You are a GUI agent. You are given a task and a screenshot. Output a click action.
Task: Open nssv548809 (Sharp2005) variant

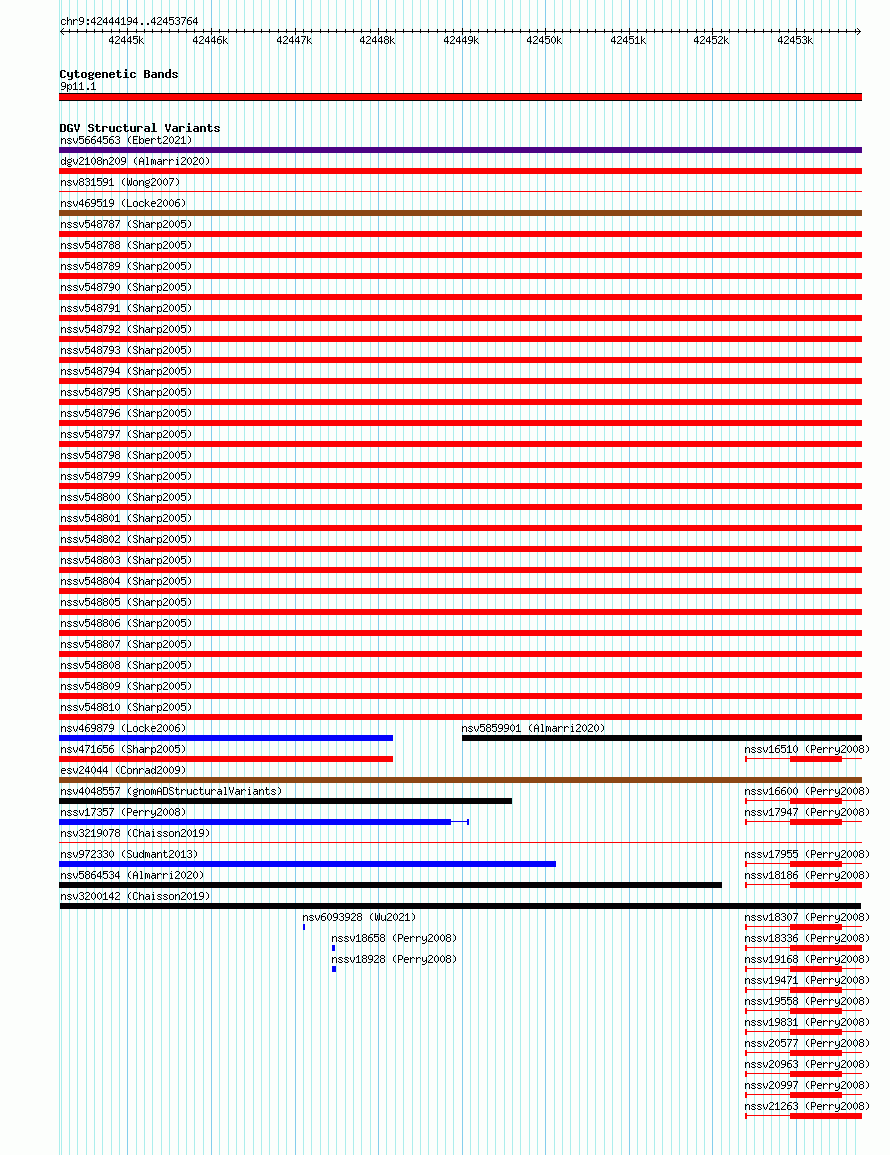click(126, 686)
